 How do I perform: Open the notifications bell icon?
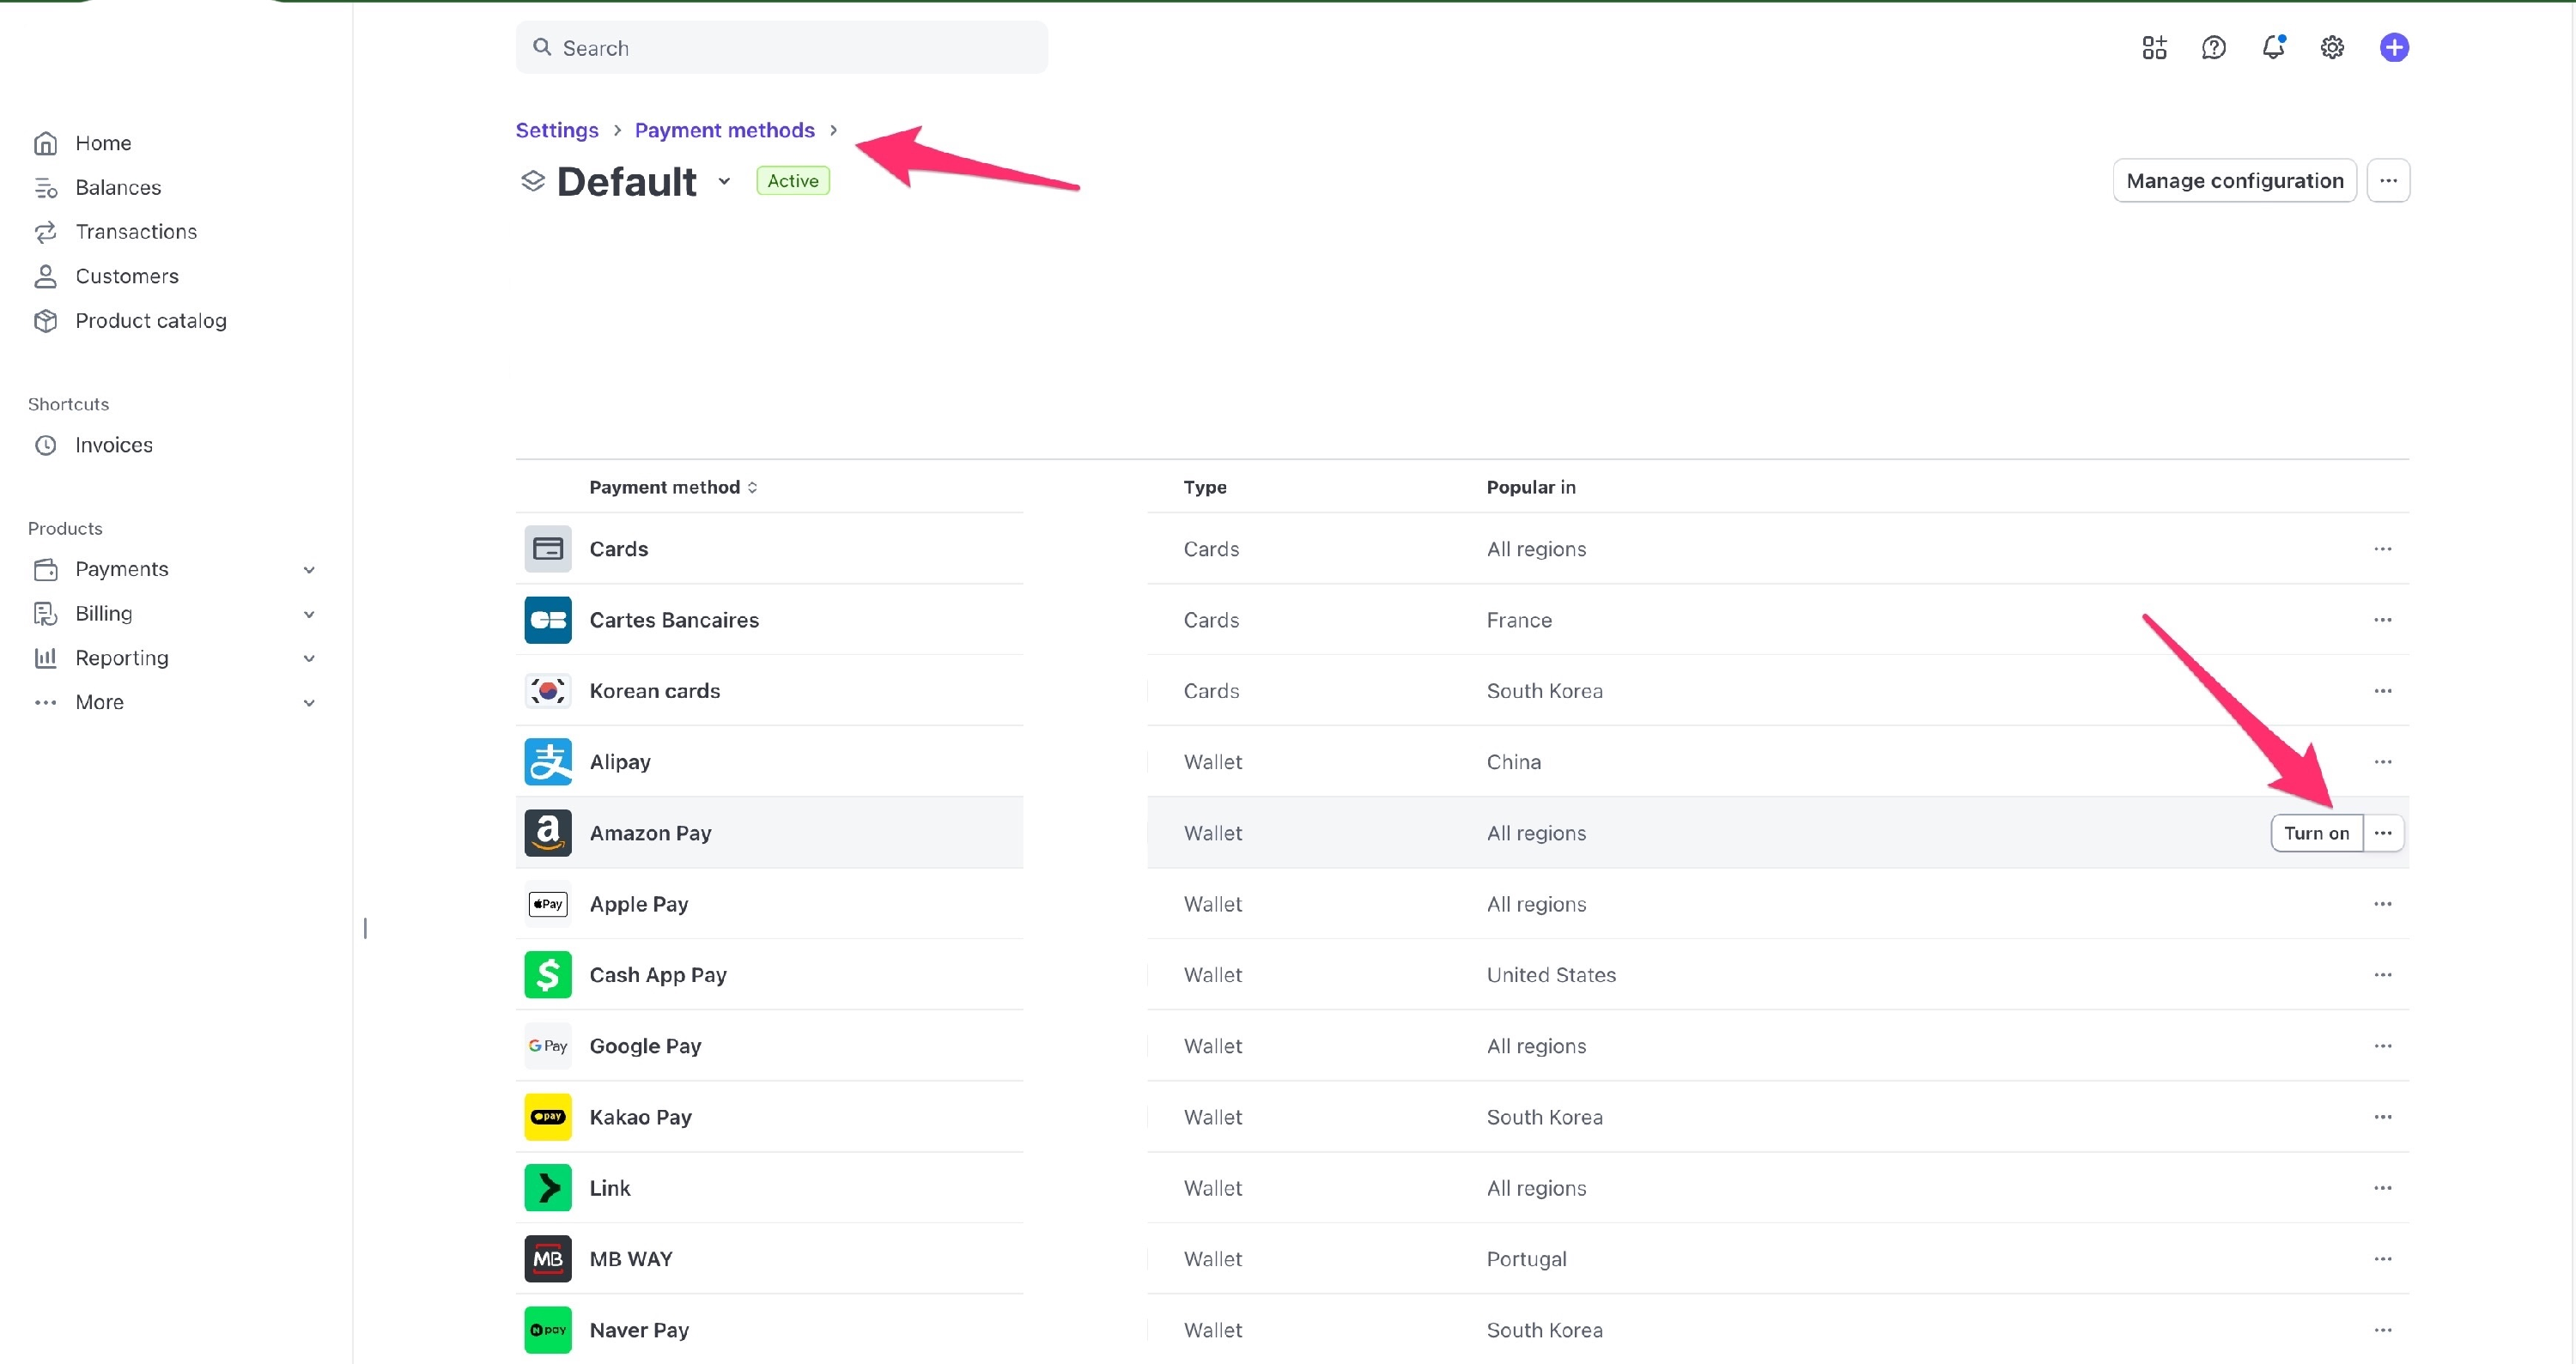2272,47
